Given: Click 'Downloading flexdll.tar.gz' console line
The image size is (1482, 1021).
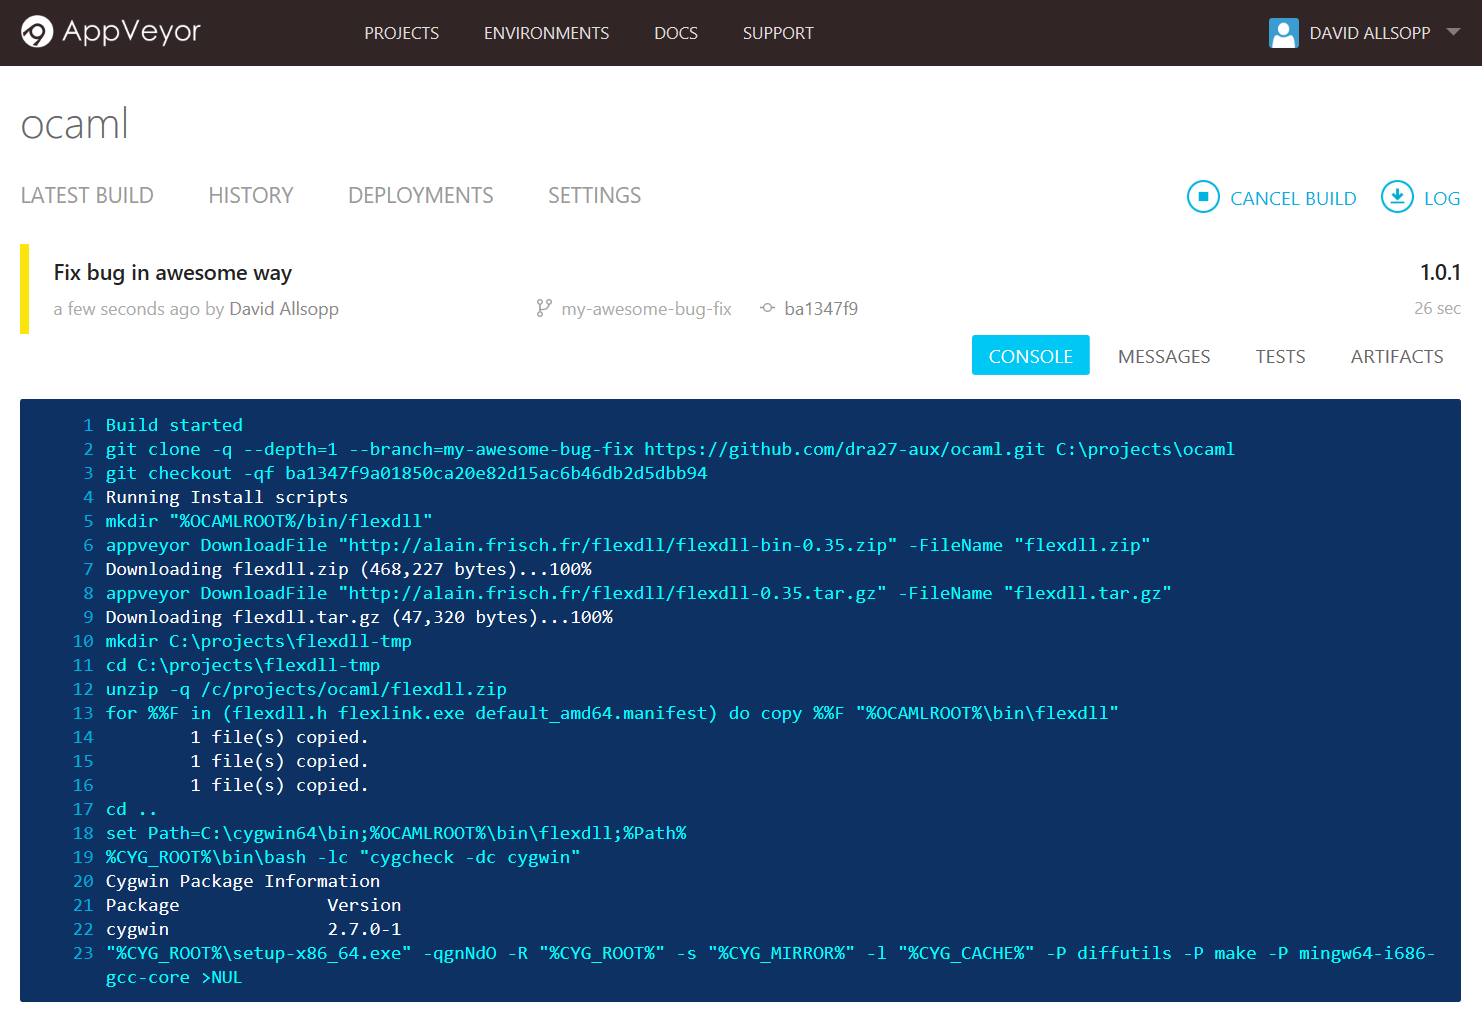Looking at the screenshot, I should (359, 617).
